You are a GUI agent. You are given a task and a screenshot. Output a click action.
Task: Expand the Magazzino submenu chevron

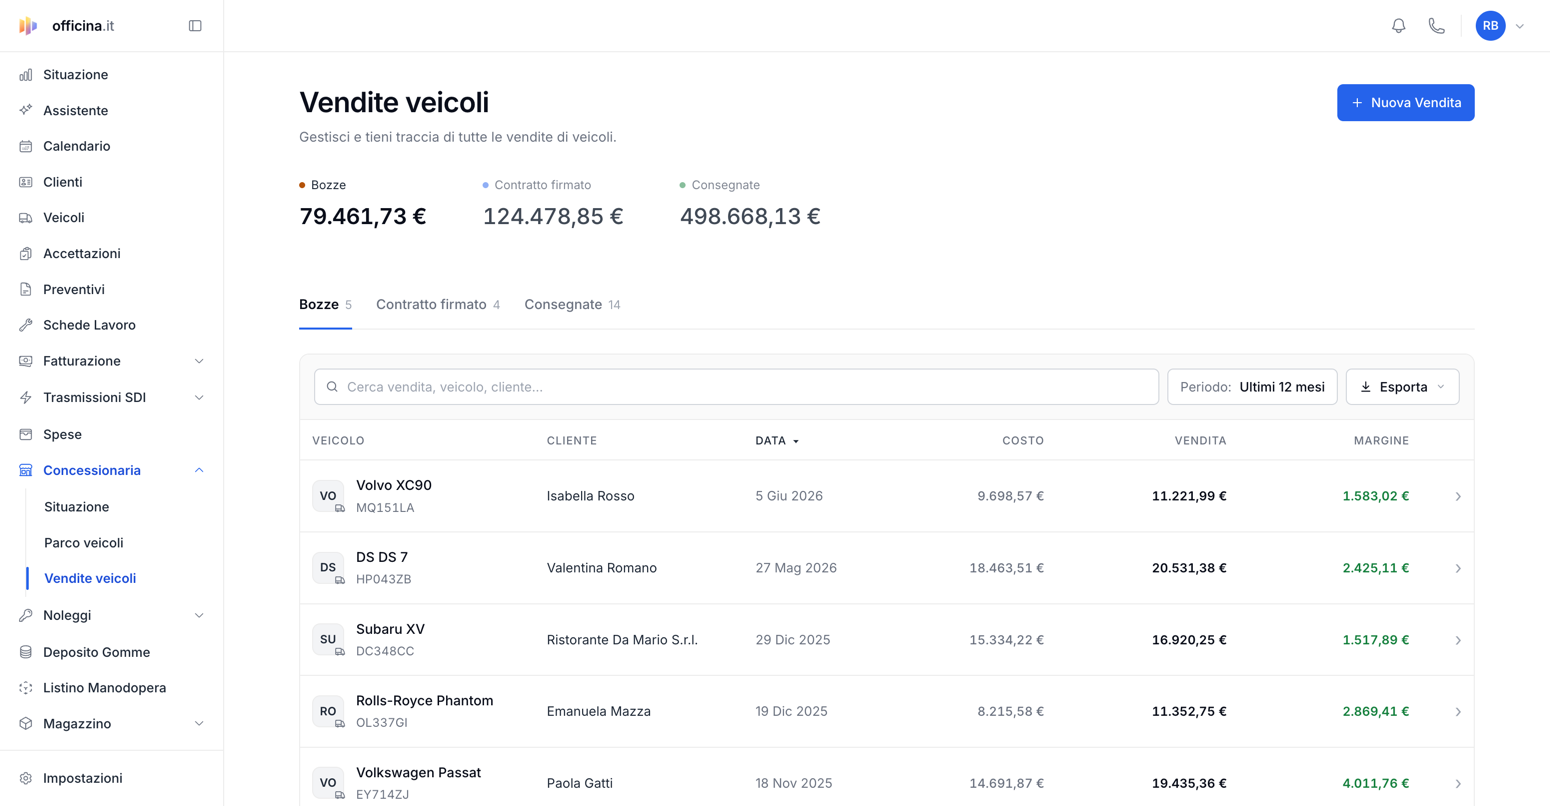point(199,724)
